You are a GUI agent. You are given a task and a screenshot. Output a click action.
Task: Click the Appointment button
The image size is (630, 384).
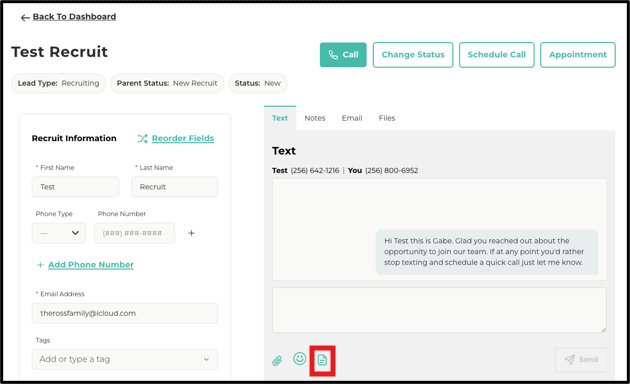tap(578, 55)
